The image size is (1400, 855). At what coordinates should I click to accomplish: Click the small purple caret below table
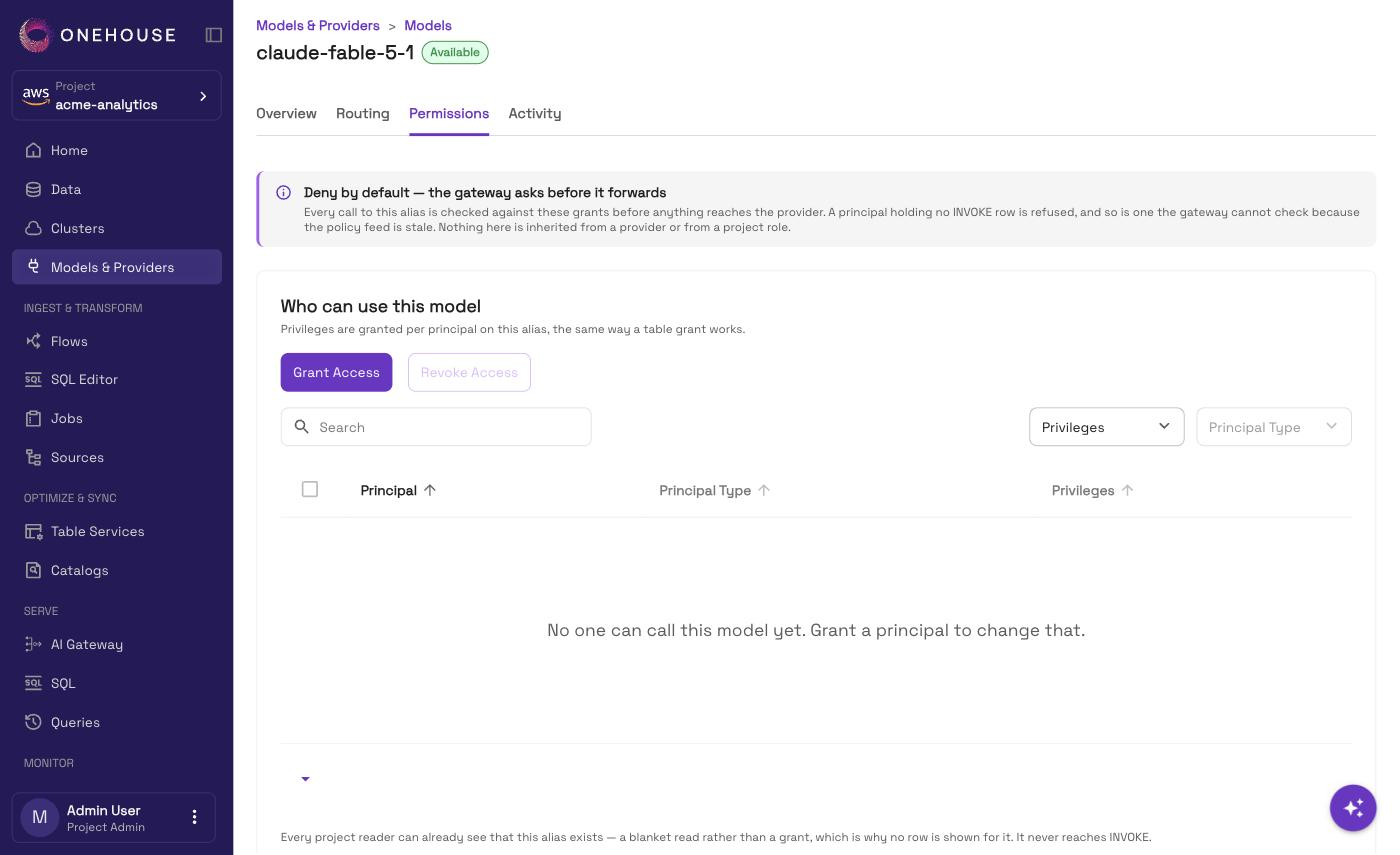pos(305,779)
